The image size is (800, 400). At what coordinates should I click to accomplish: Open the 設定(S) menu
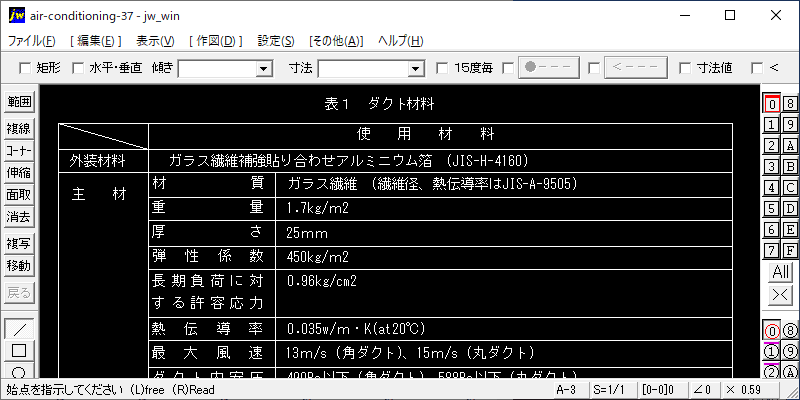(x=275, y=41)
